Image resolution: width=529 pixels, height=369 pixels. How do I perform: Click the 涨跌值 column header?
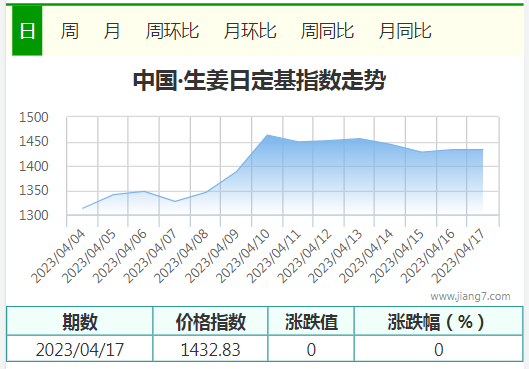click(x=311, y=321)
